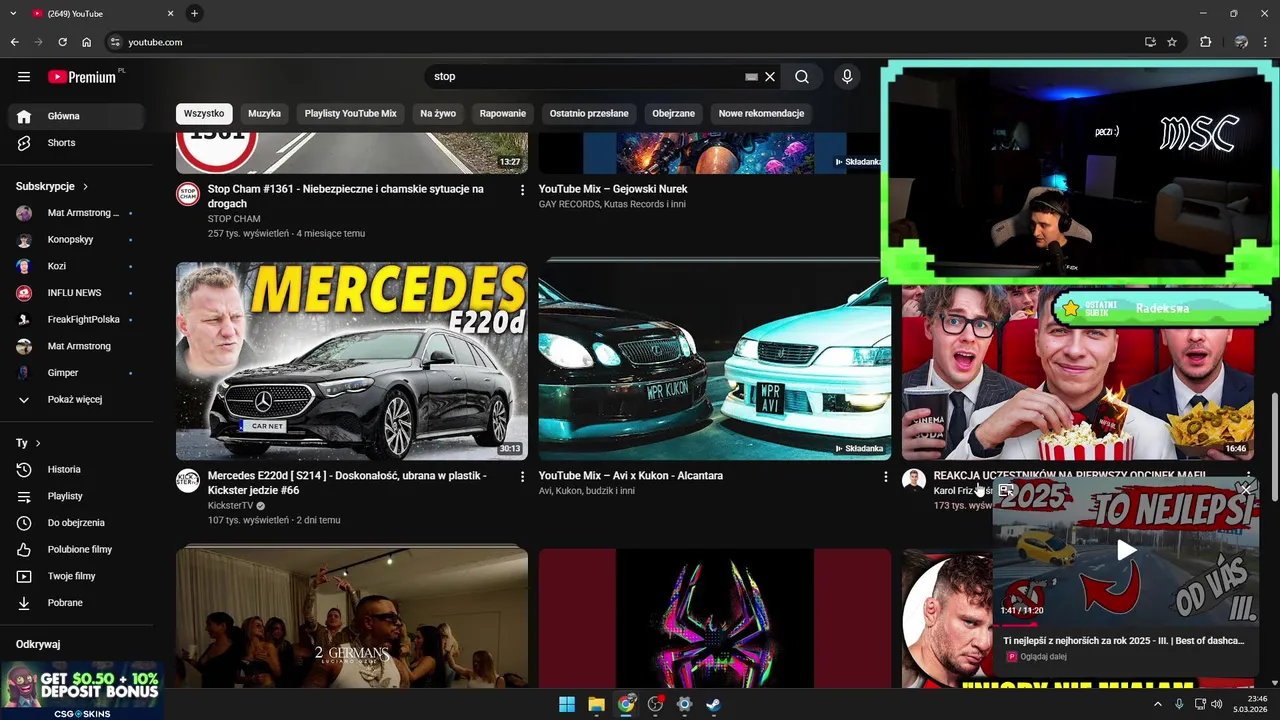Image resolution: width=1280 pixels, height=720 pixels.
Task: Close the miniplayer
Action: pos(1244,489)
